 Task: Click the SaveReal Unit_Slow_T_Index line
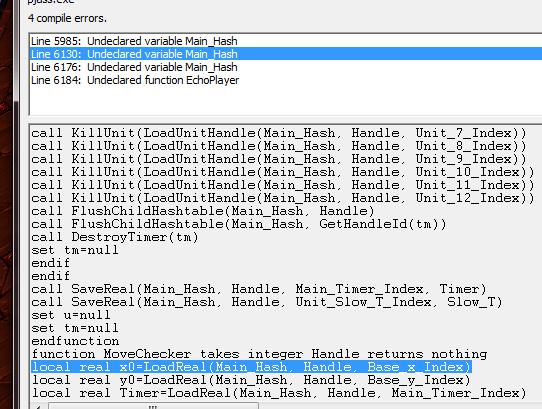(267, 303)
